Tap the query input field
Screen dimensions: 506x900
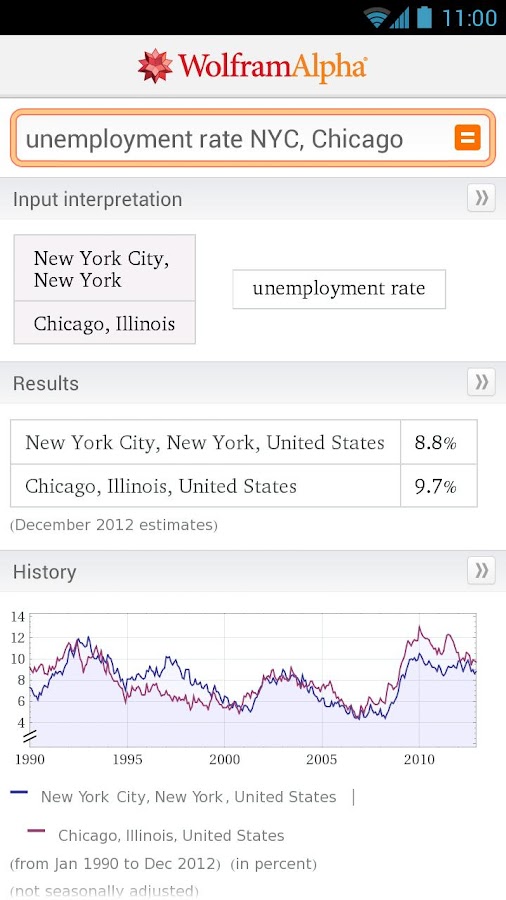point(252,138)
